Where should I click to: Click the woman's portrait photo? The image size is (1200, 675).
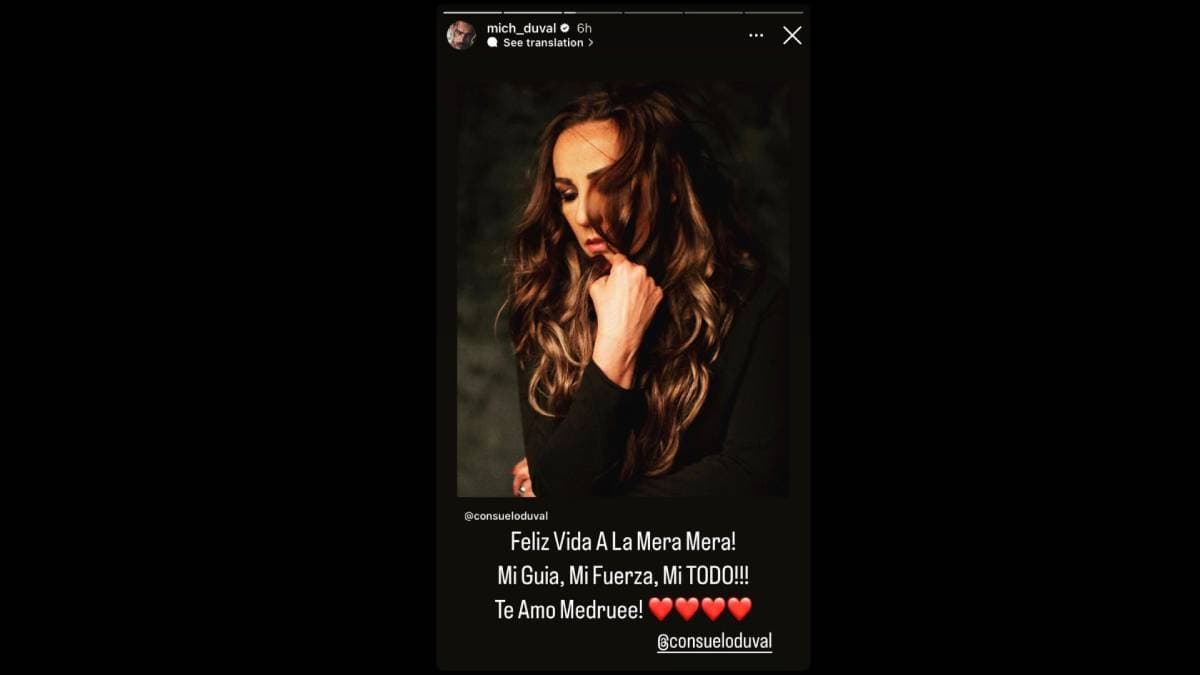pos(623,289)
